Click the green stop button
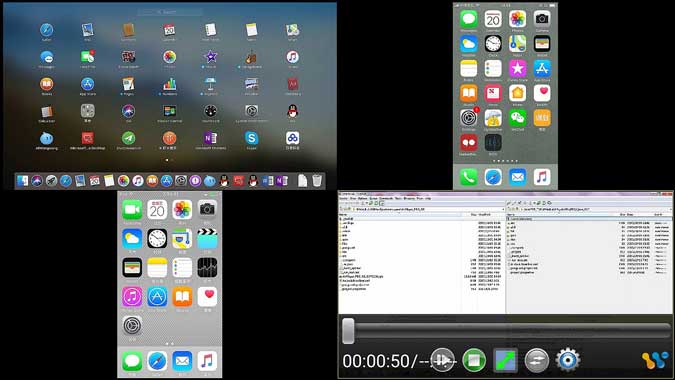Viewport: 675px width, 380px height. [474, 360]
